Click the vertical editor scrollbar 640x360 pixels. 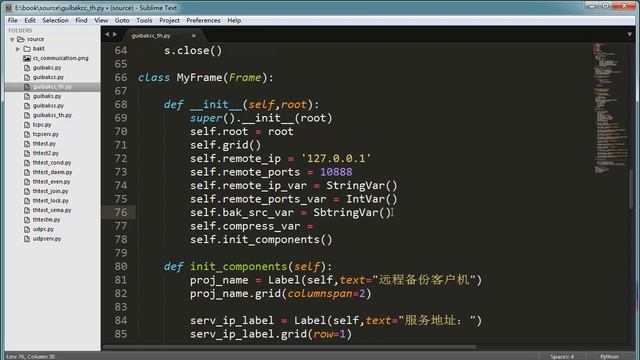[631, 188]
